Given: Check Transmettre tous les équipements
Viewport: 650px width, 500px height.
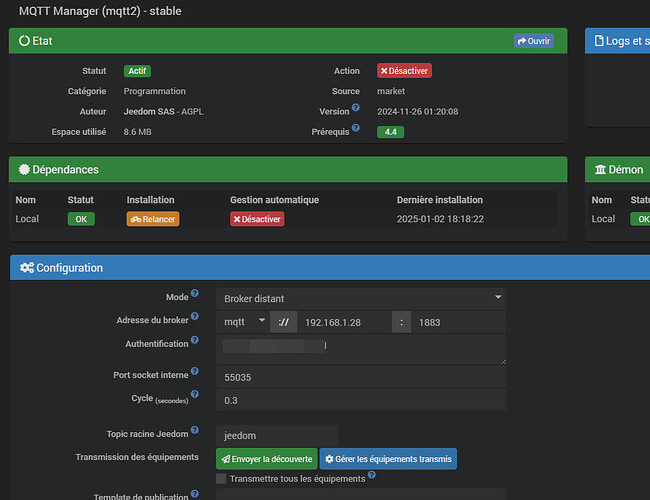Looking at the screenshot, I should point(221,478).
